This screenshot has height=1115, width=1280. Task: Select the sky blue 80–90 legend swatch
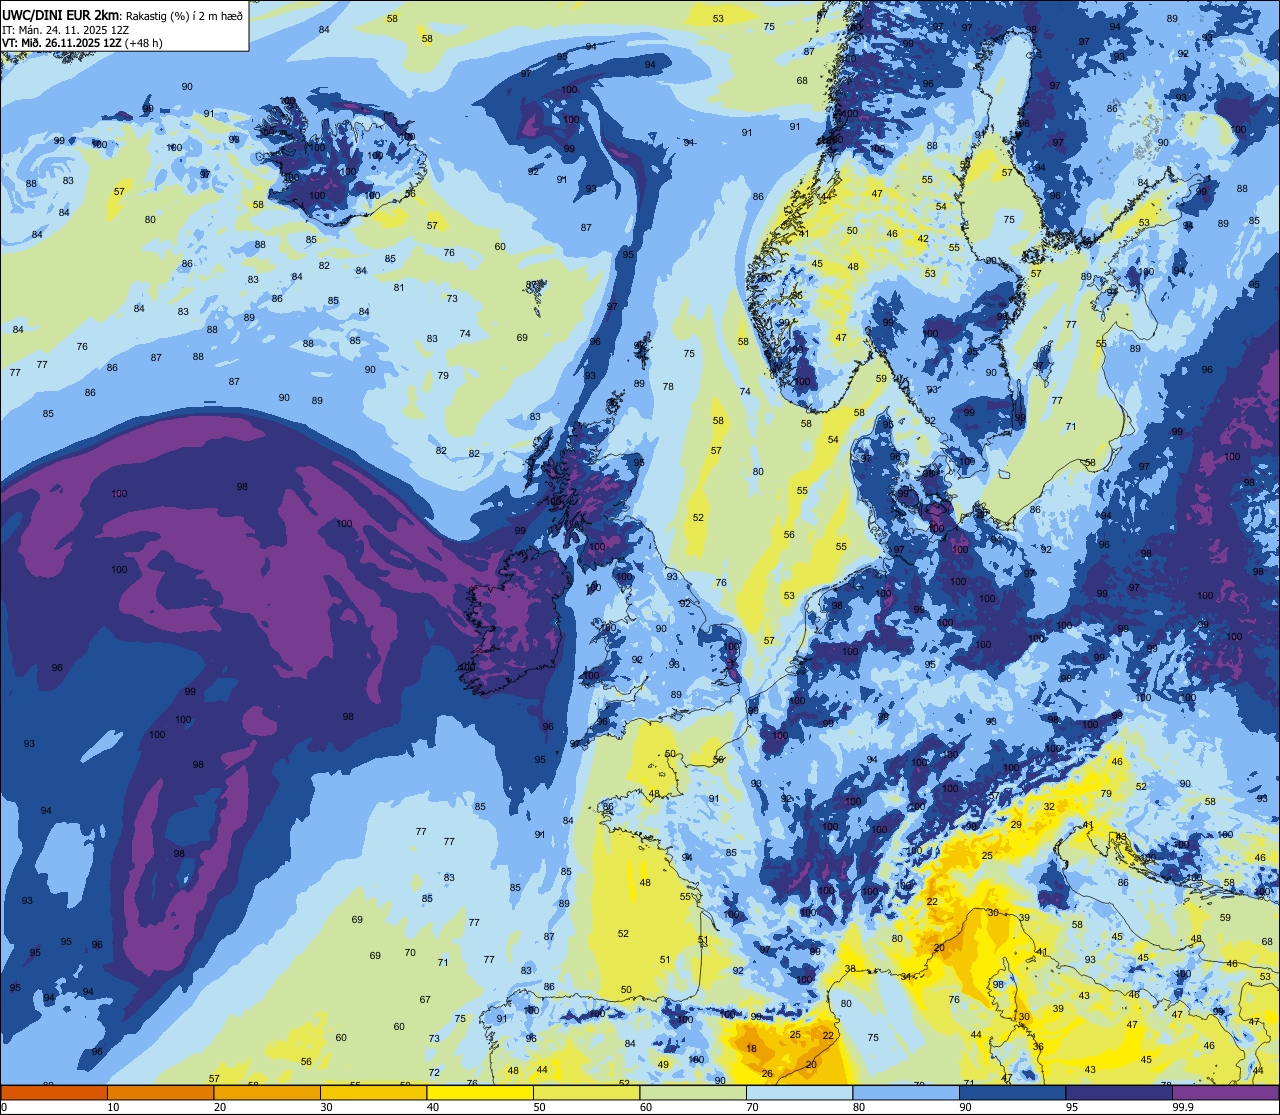pyautogui.click(x=906, y=1092)
